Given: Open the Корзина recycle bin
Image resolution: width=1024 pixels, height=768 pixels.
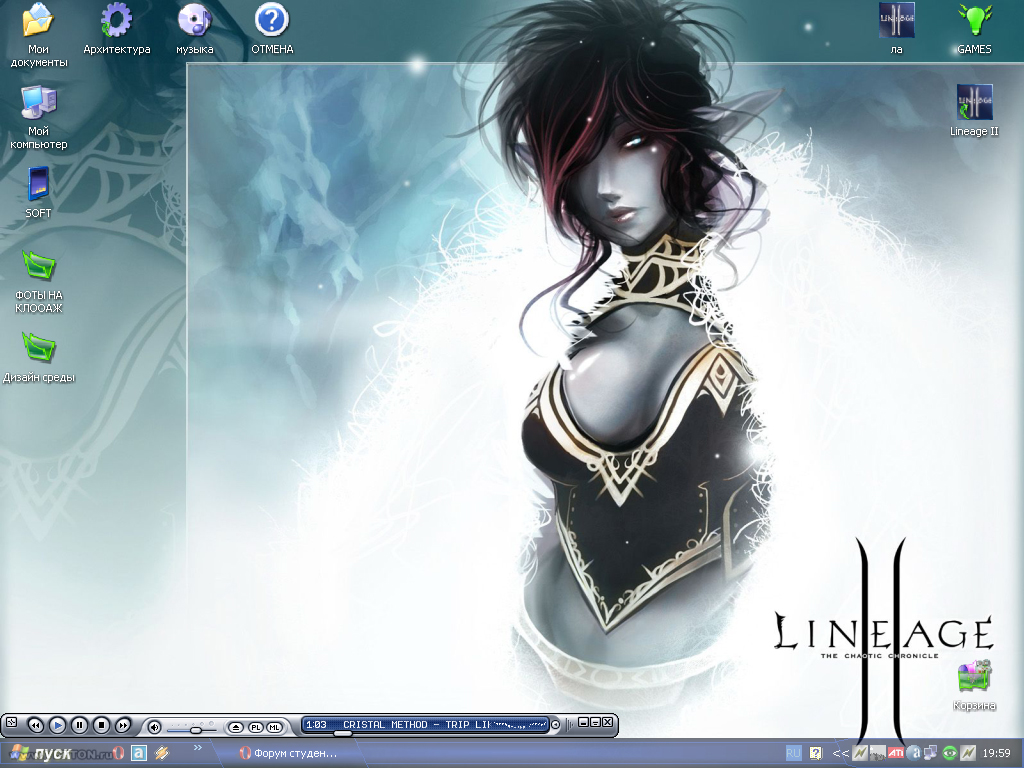Looking at the screenshot, I should pos(974,685).
